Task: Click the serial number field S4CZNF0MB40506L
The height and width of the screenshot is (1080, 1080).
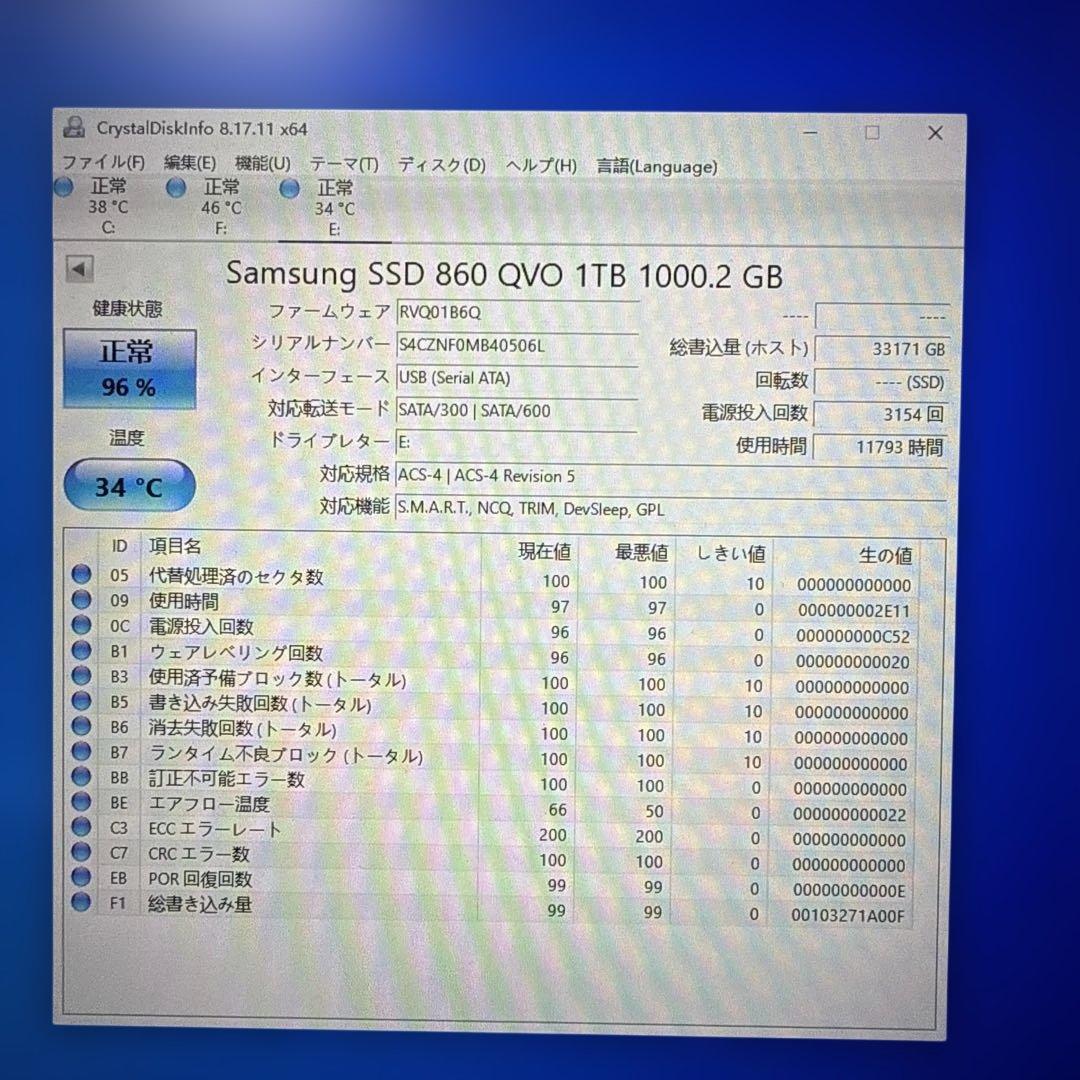Action: tap(517, 345)
